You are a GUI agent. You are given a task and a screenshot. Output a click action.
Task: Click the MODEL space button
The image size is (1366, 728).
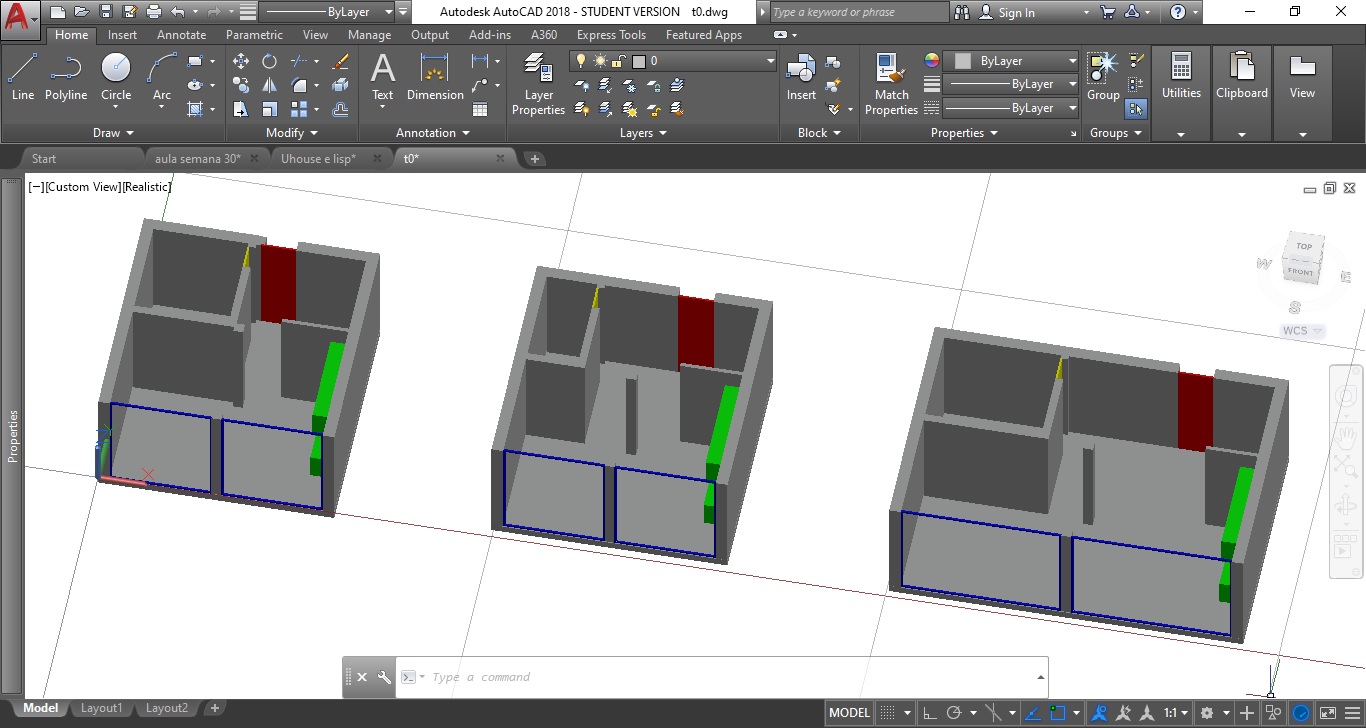[849, 713]
